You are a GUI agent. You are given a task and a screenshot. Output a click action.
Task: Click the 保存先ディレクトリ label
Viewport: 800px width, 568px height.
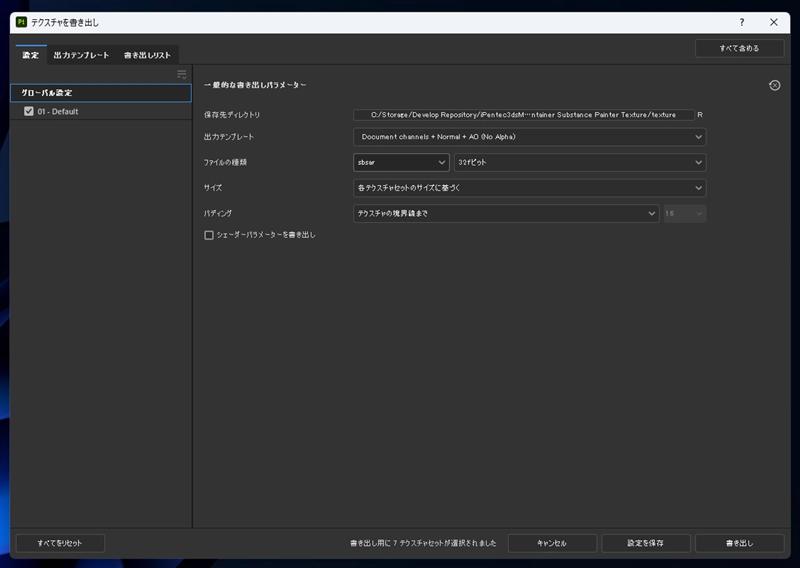click(232, 115)
